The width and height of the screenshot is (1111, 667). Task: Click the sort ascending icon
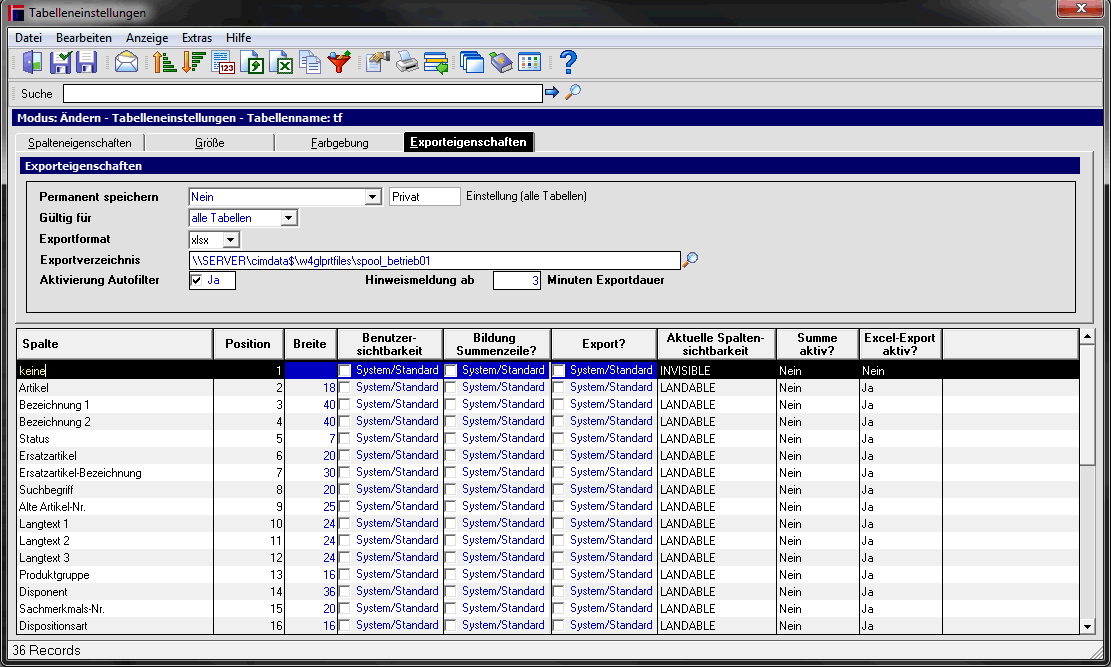pos(164,62)
